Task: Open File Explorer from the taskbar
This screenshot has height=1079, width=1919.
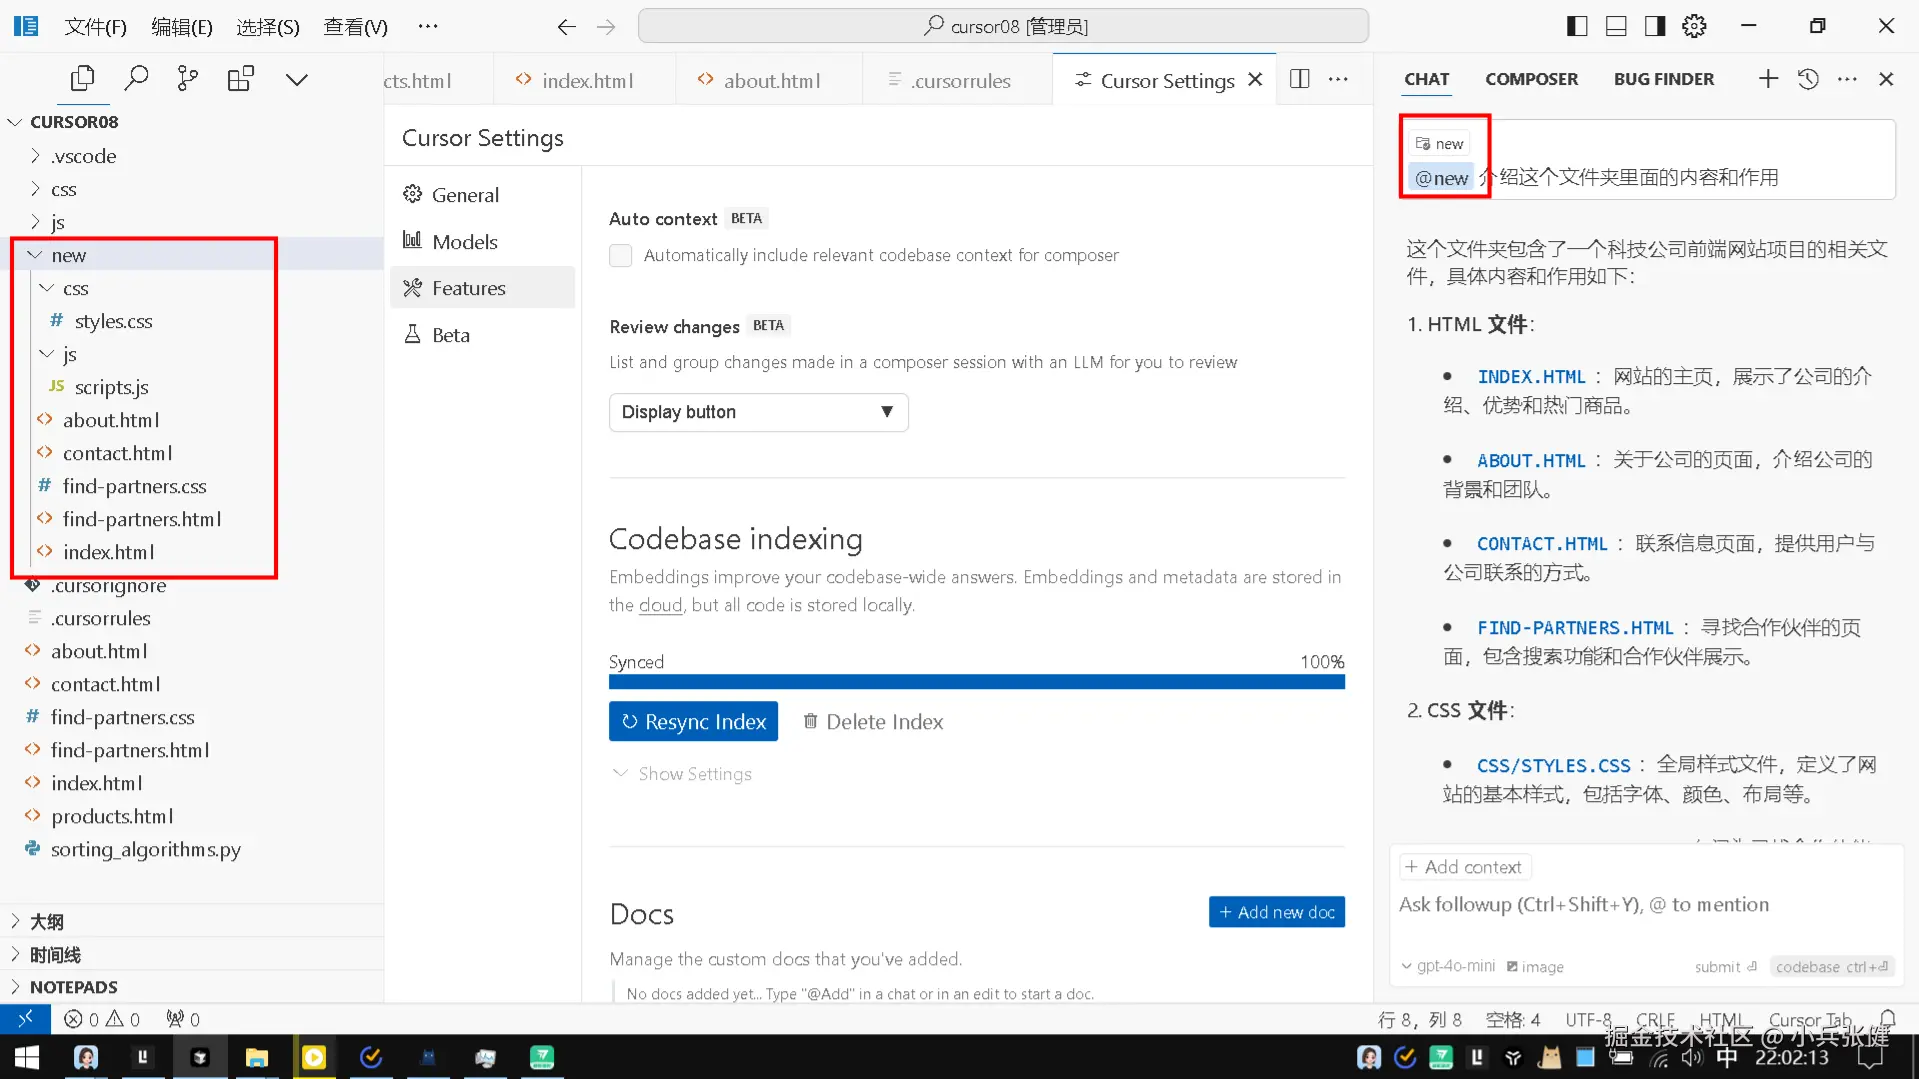Action: tap(257, 1057)
